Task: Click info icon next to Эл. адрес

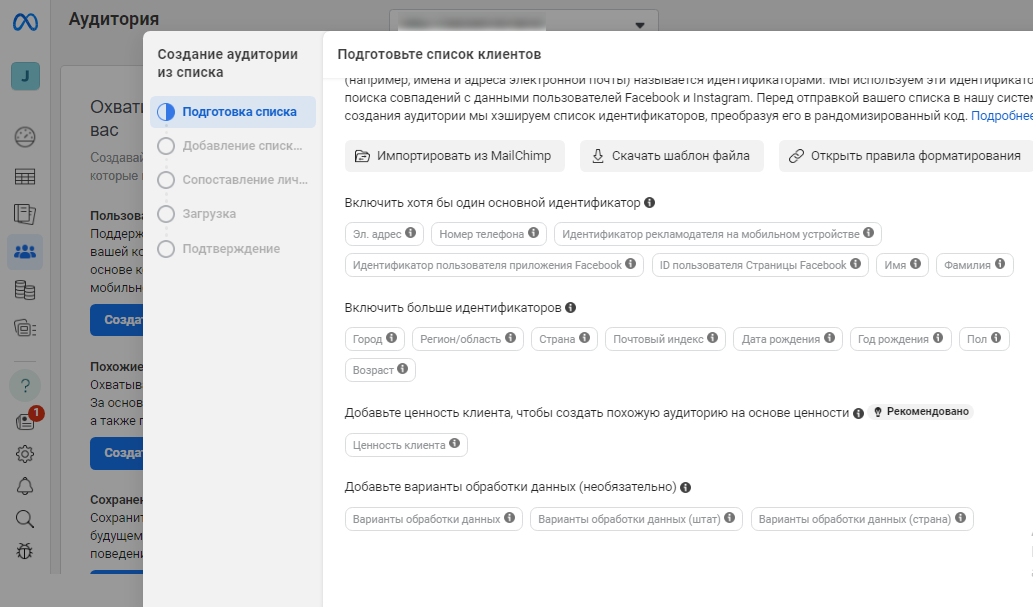Action: pos(410,233)
